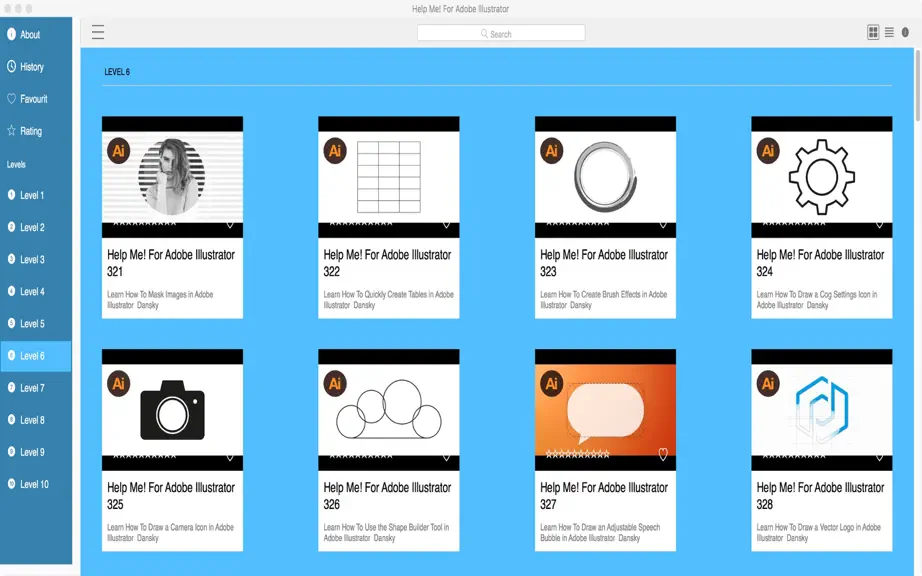Open tutorial 322 about creating tables
The height and width of the screenshot is (576, 922).
(x=387, y=263)
